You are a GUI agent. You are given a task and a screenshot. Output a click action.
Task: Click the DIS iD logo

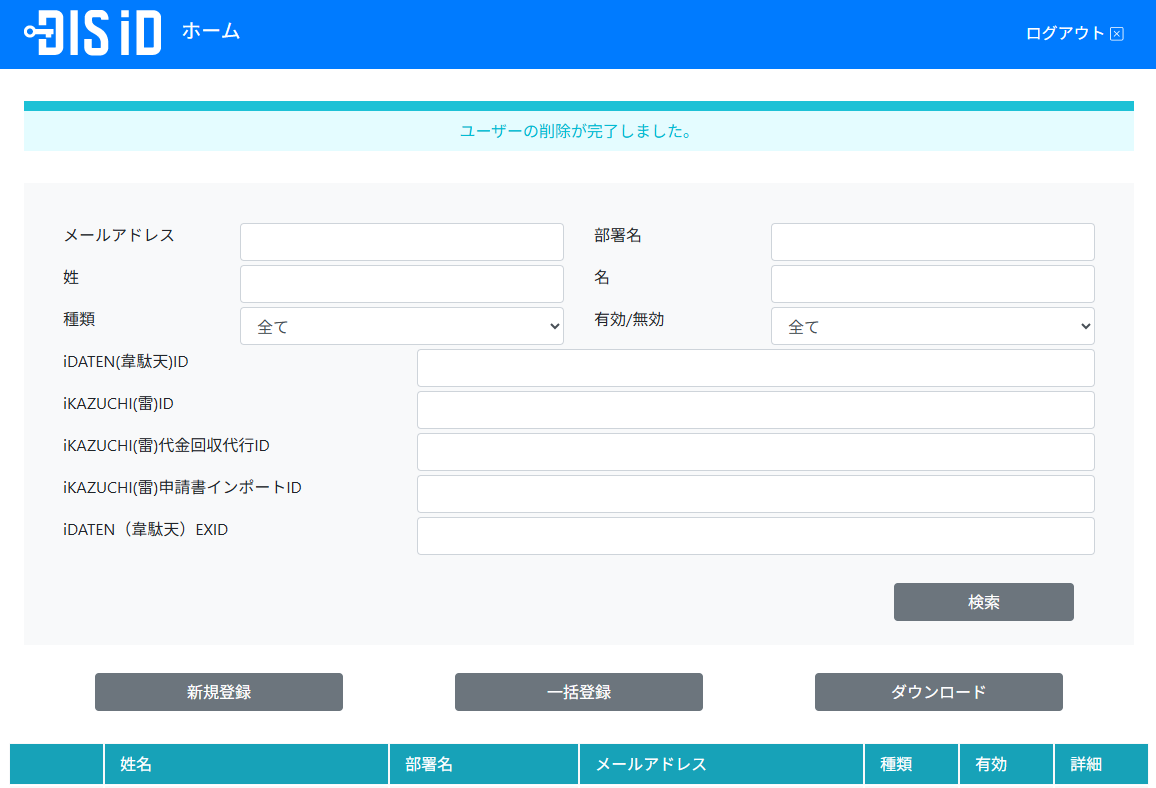[93, 33]
